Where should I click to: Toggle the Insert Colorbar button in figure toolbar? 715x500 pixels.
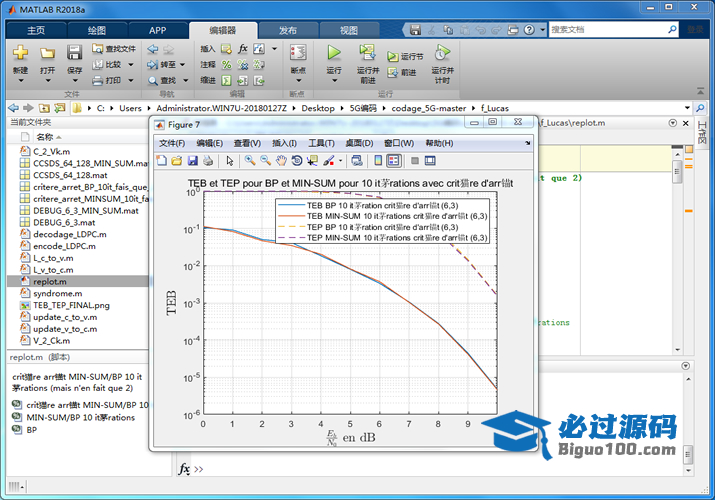378,160
